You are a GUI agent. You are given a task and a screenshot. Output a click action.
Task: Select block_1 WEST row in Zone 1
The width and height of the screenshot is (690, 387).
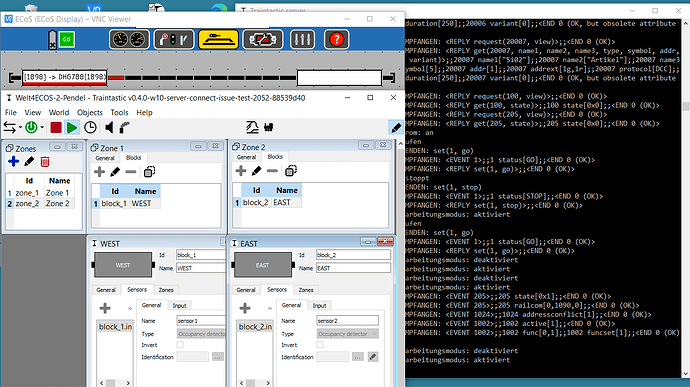point(126,203)
